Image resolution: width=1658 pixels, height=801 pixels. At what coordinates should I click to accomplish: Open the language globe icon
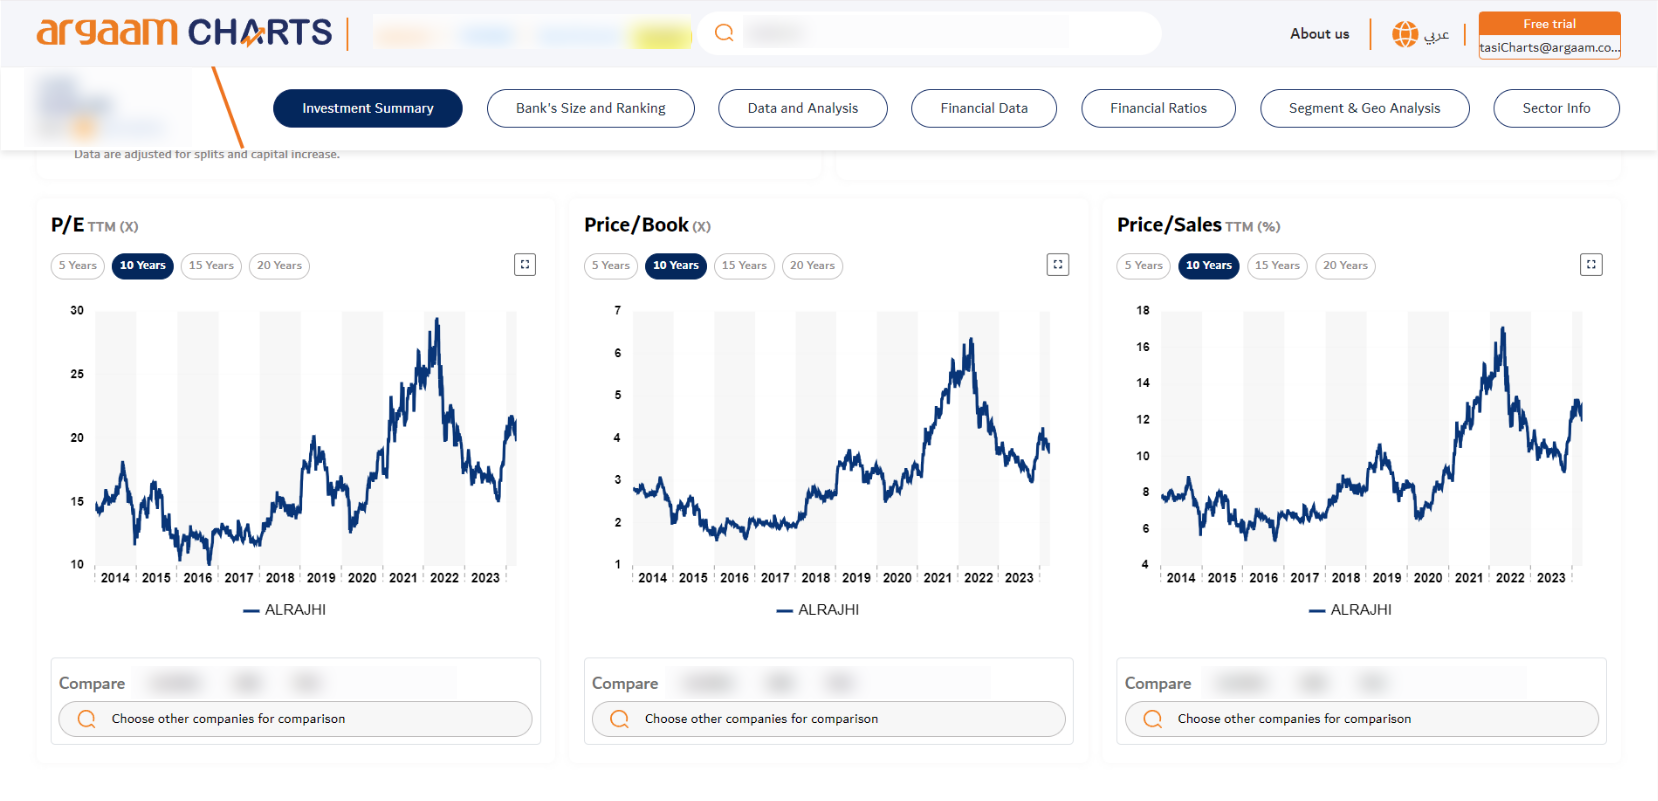[1404, 33]
